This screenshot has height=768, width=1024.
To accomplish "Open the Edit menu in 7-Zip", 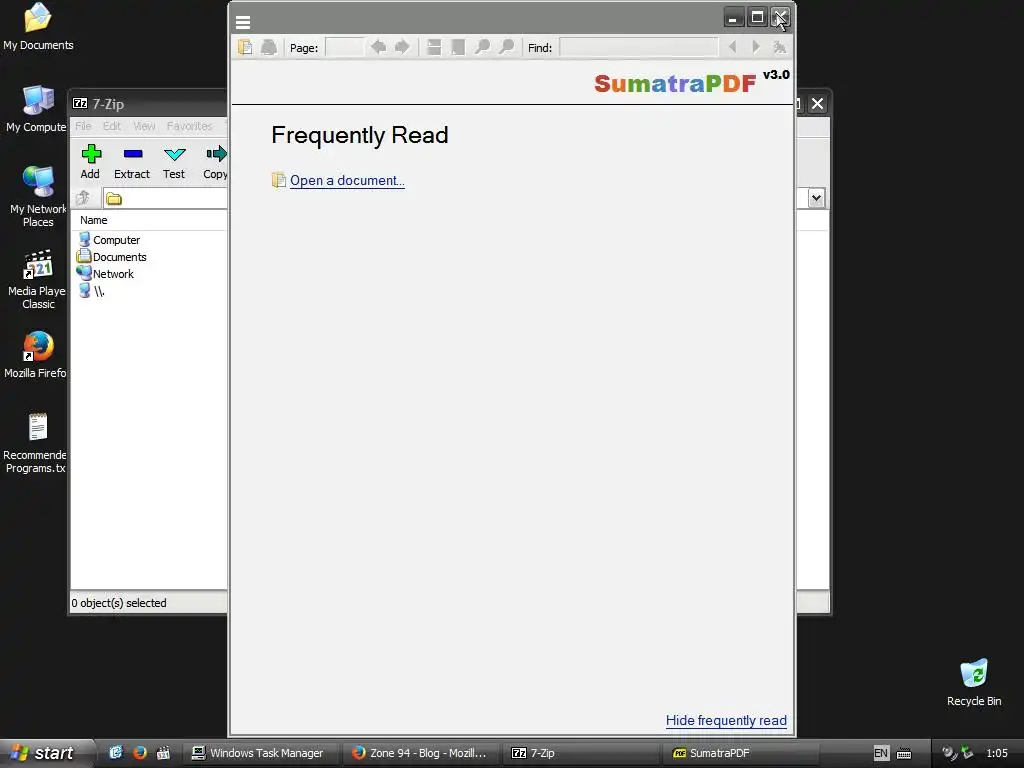I will coord(112,126).
